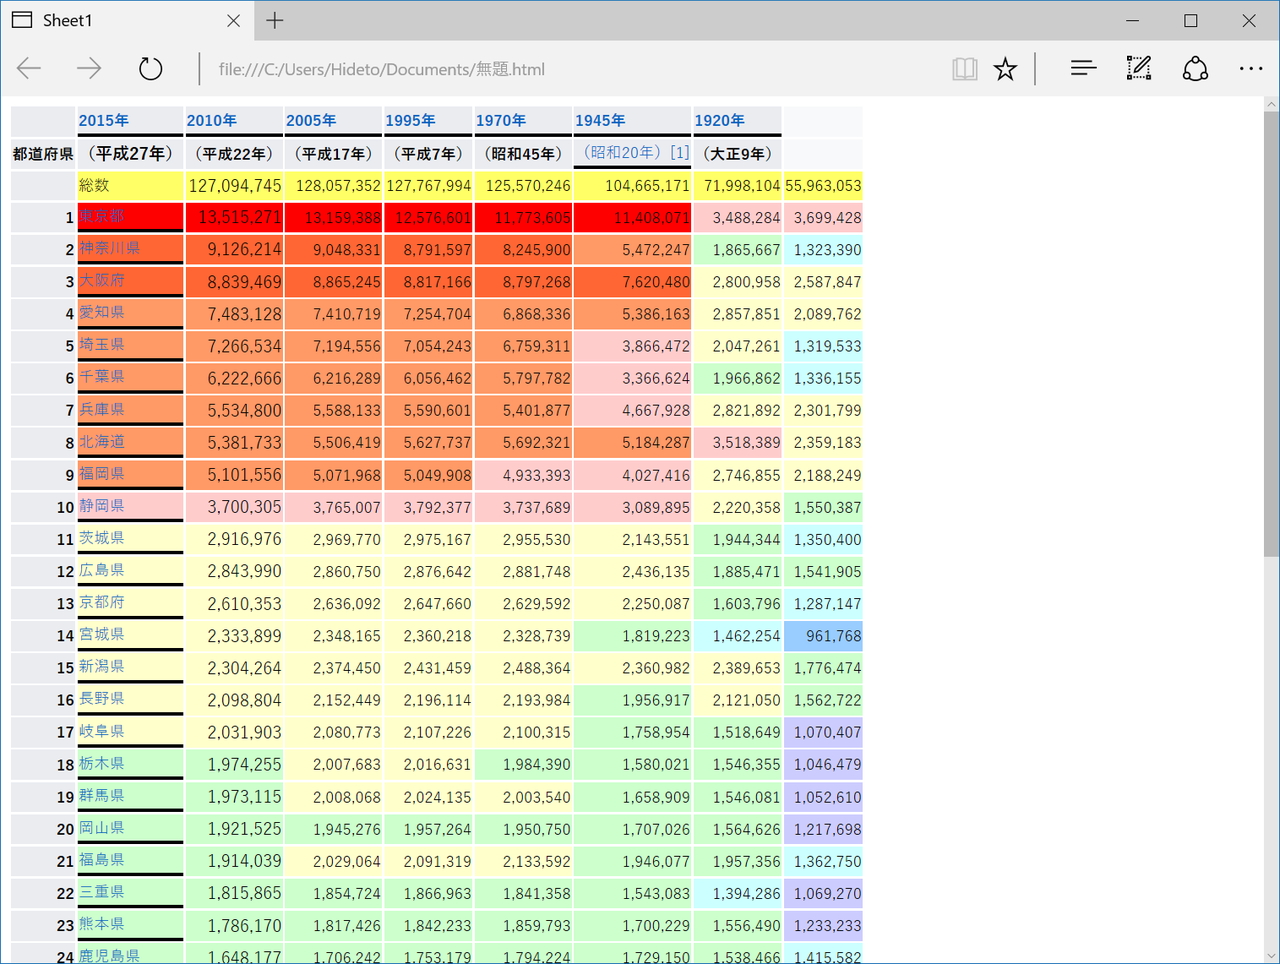Screen dimensions: 1280x964
Task: Open the 1945年 column header link
Action: pyautogui.click(x=600, y=121)
